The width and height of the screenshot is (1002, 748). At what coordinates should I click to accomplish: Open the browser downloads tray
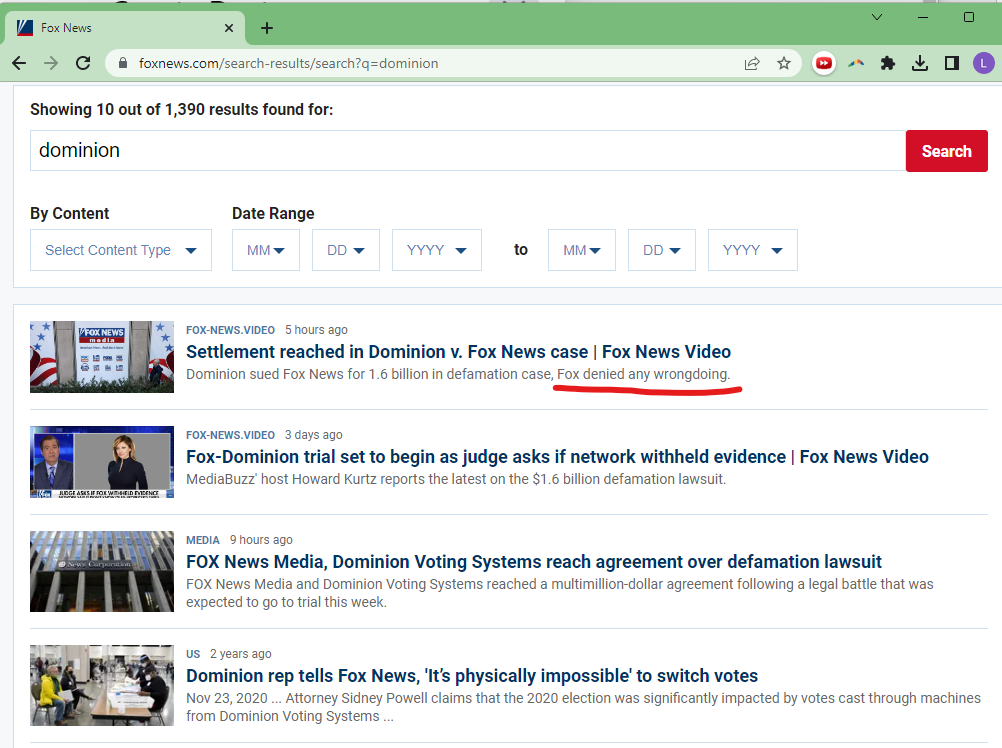[920, 63]
